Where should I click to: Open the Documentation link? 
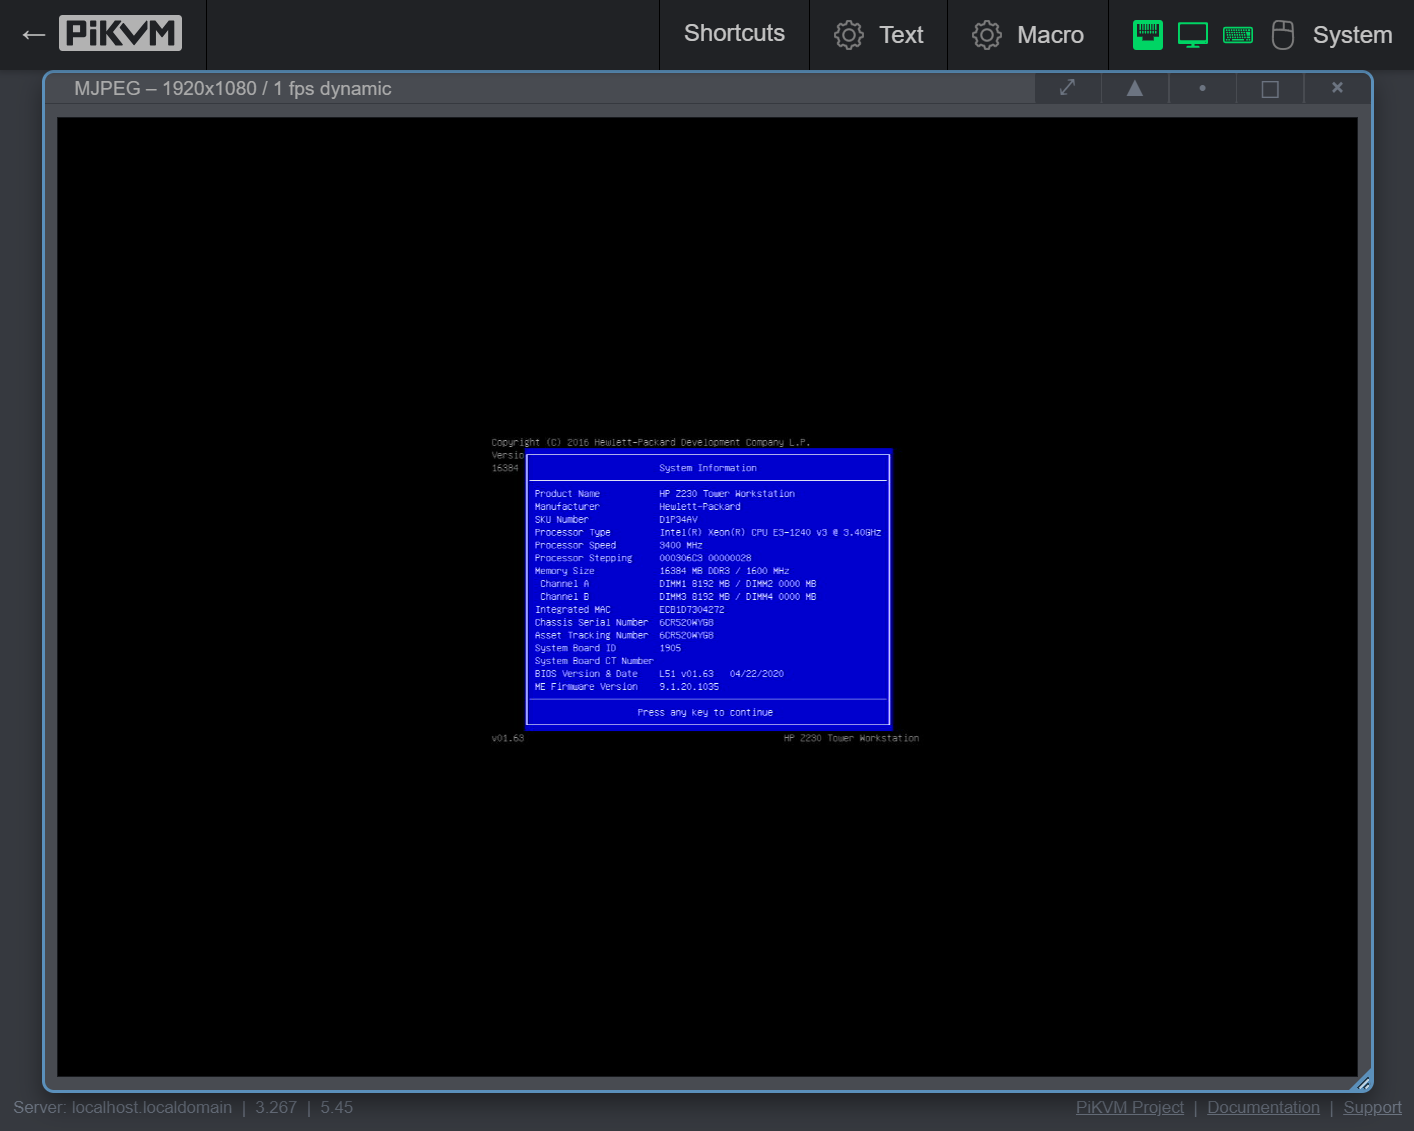1263,1107
